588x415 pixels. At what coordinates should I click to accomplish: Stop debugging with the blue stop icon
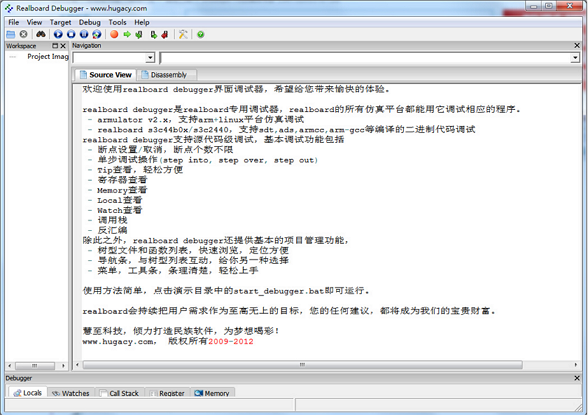[x=71, y=34]
